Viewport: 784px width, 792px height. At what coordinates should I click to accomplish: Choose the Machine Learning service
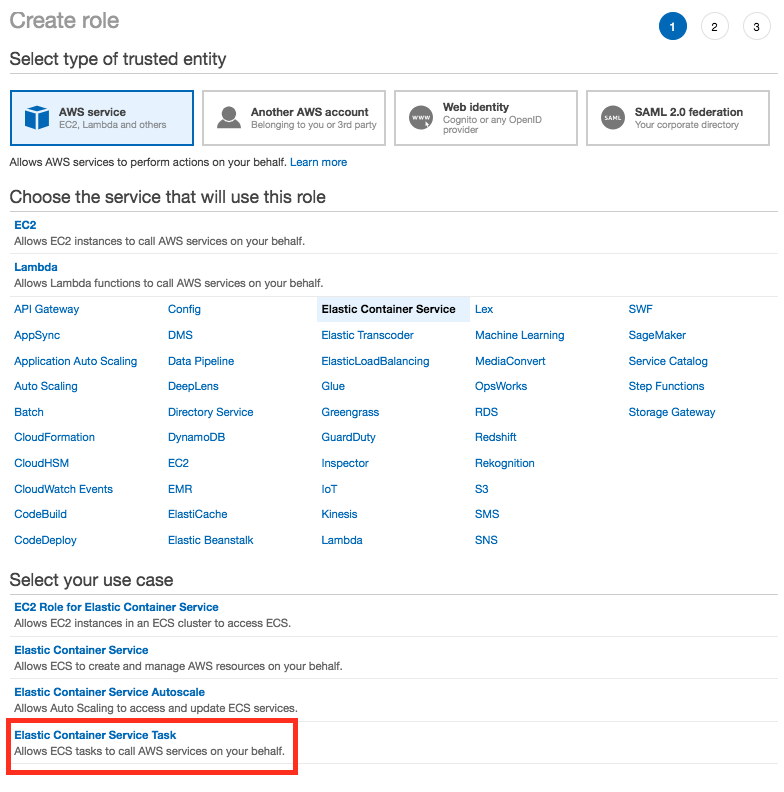pos(520,335)
